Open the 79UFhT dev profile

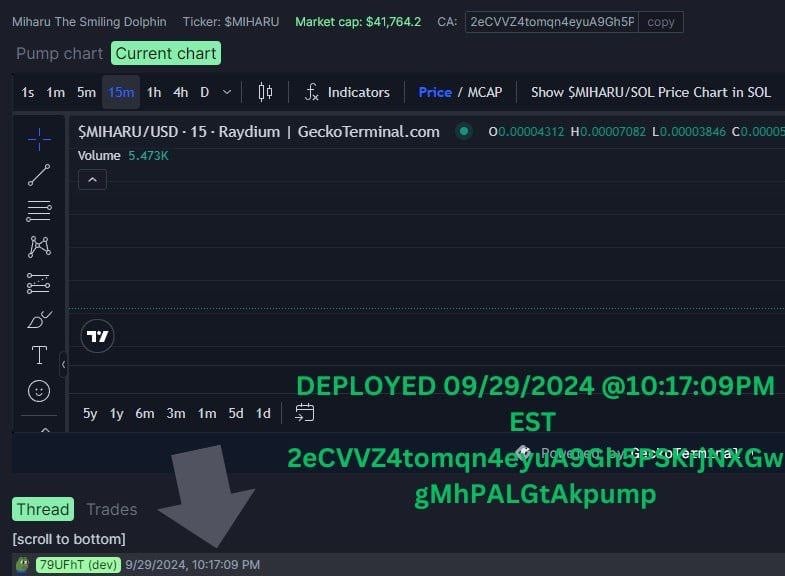[78, 564]
